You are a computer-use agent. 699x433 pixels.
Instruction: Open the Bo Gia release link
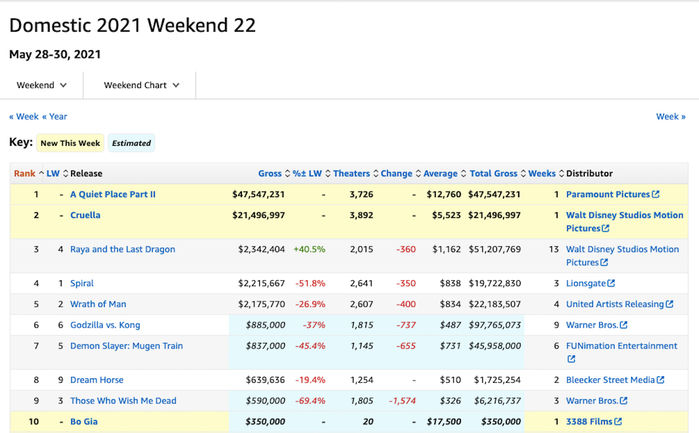click(x=84, y=421)
